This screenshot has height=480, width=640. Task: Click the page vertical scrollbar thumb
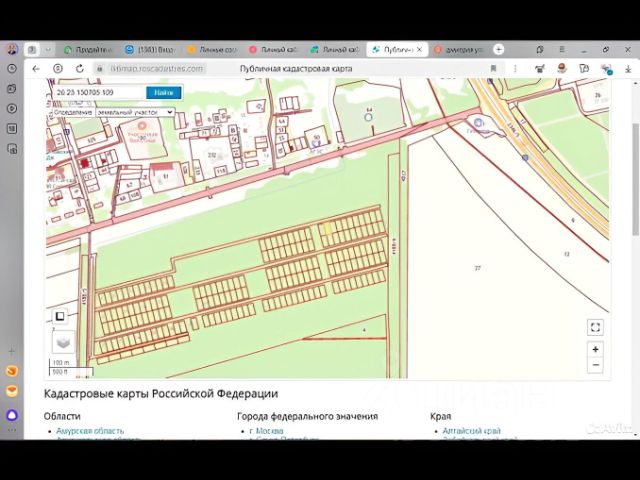pyautogui.click(x=636, y=179)
